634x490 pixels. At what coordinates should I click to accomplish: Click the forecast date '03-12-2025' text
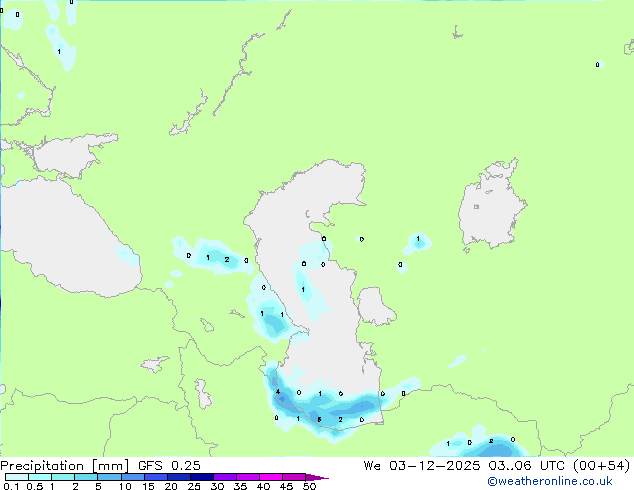(435, 466)
